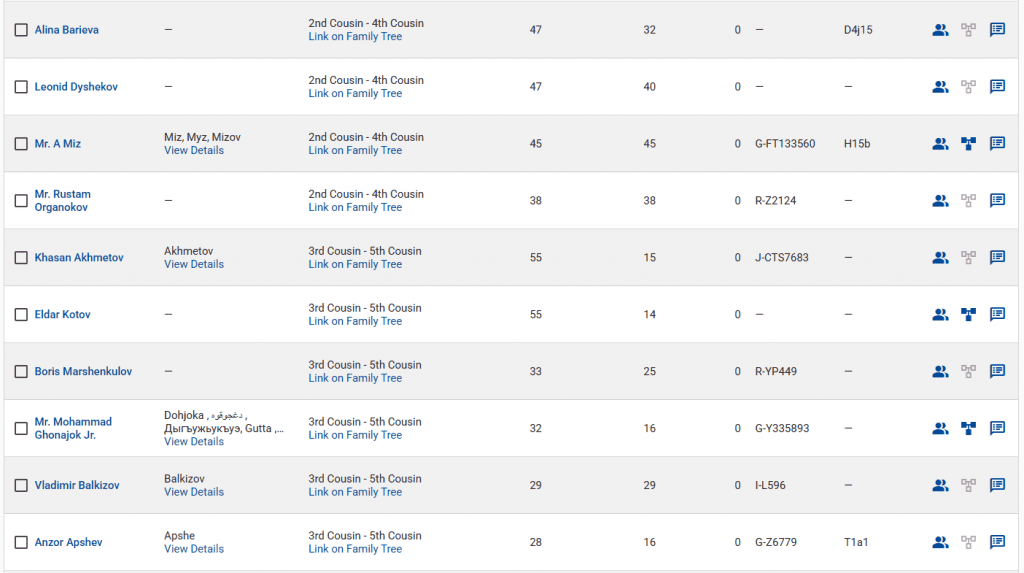This screenshot has width=1024, height=573.
Task: Tick the checkbox beside Mr. A Miz
Action: click(x=21, y=144)
